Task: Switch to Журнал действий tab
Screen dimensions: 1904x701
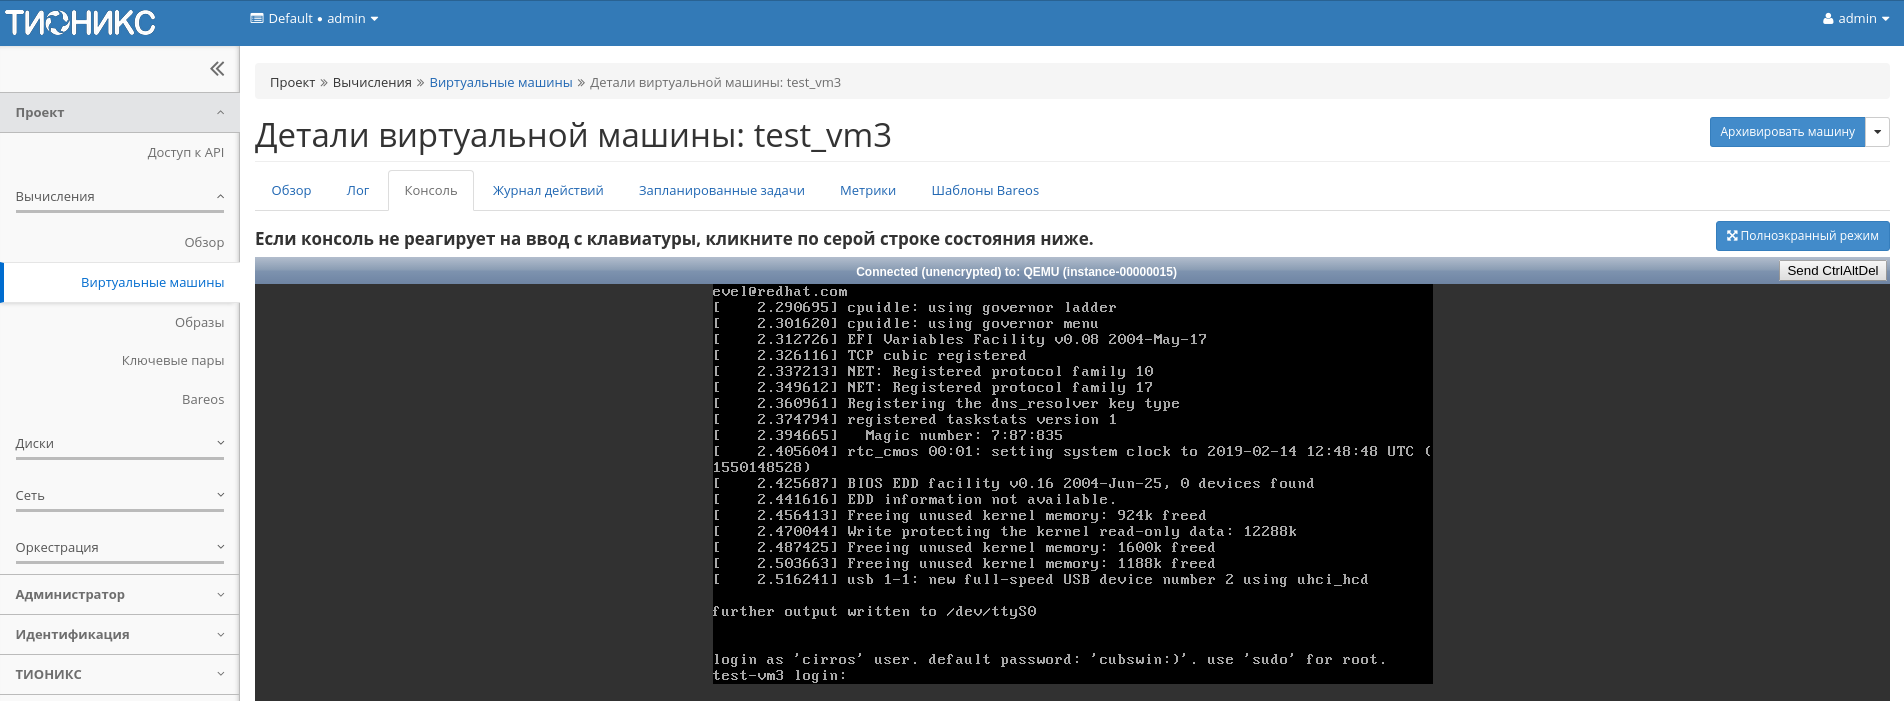Action: [548, 190]
